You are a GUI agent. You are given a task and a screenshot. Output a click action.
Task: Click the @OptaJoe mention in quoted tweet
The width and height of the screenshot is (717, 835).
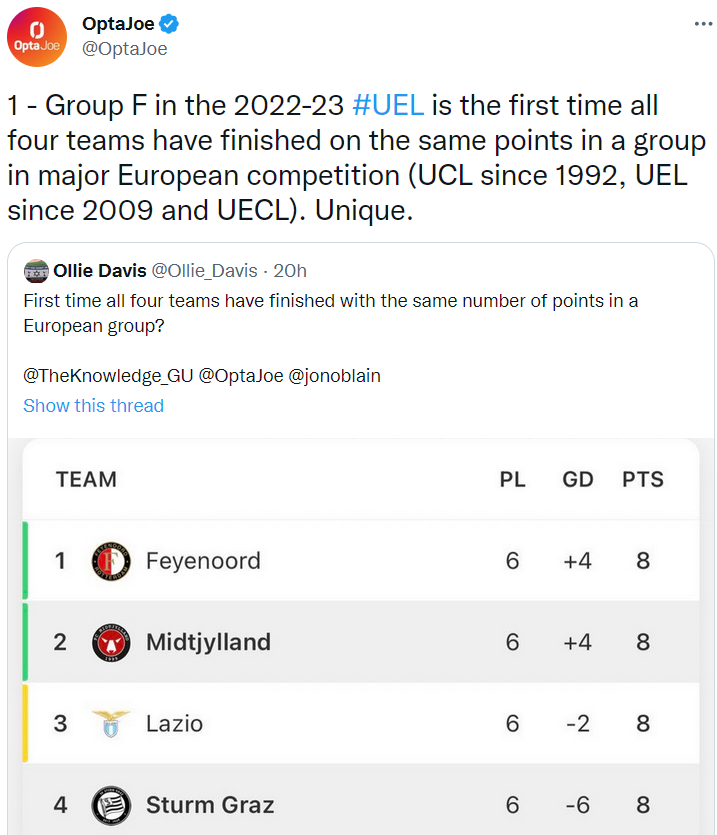[x=239, y=376]
